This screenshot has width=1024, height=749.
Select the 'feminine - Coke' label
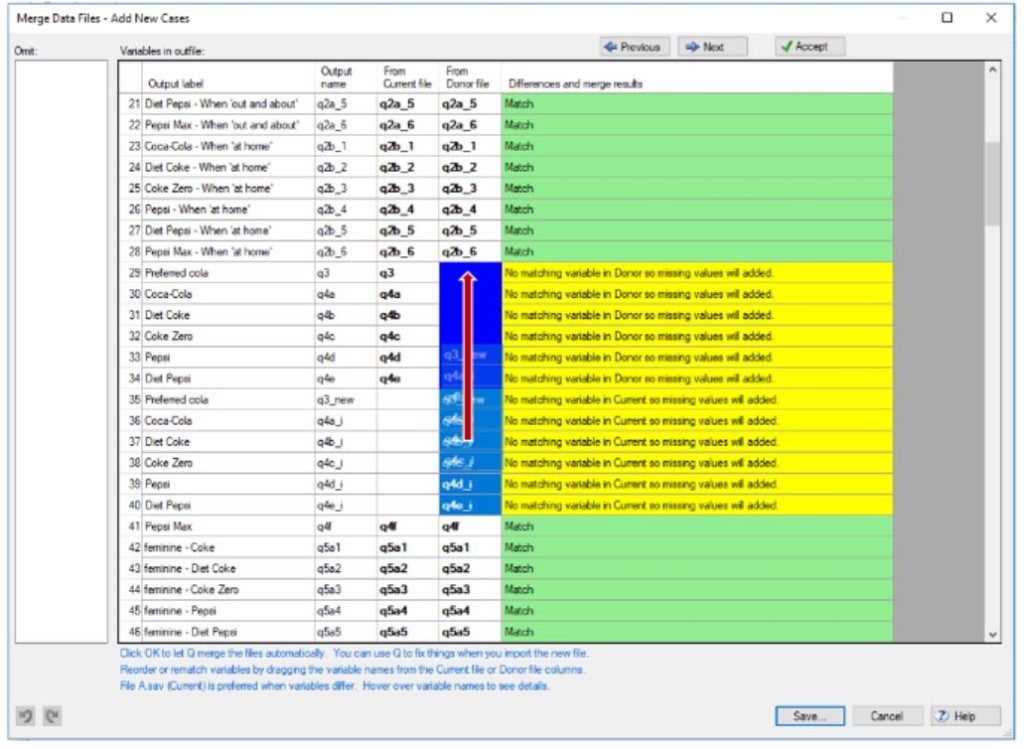click(180, 547)
